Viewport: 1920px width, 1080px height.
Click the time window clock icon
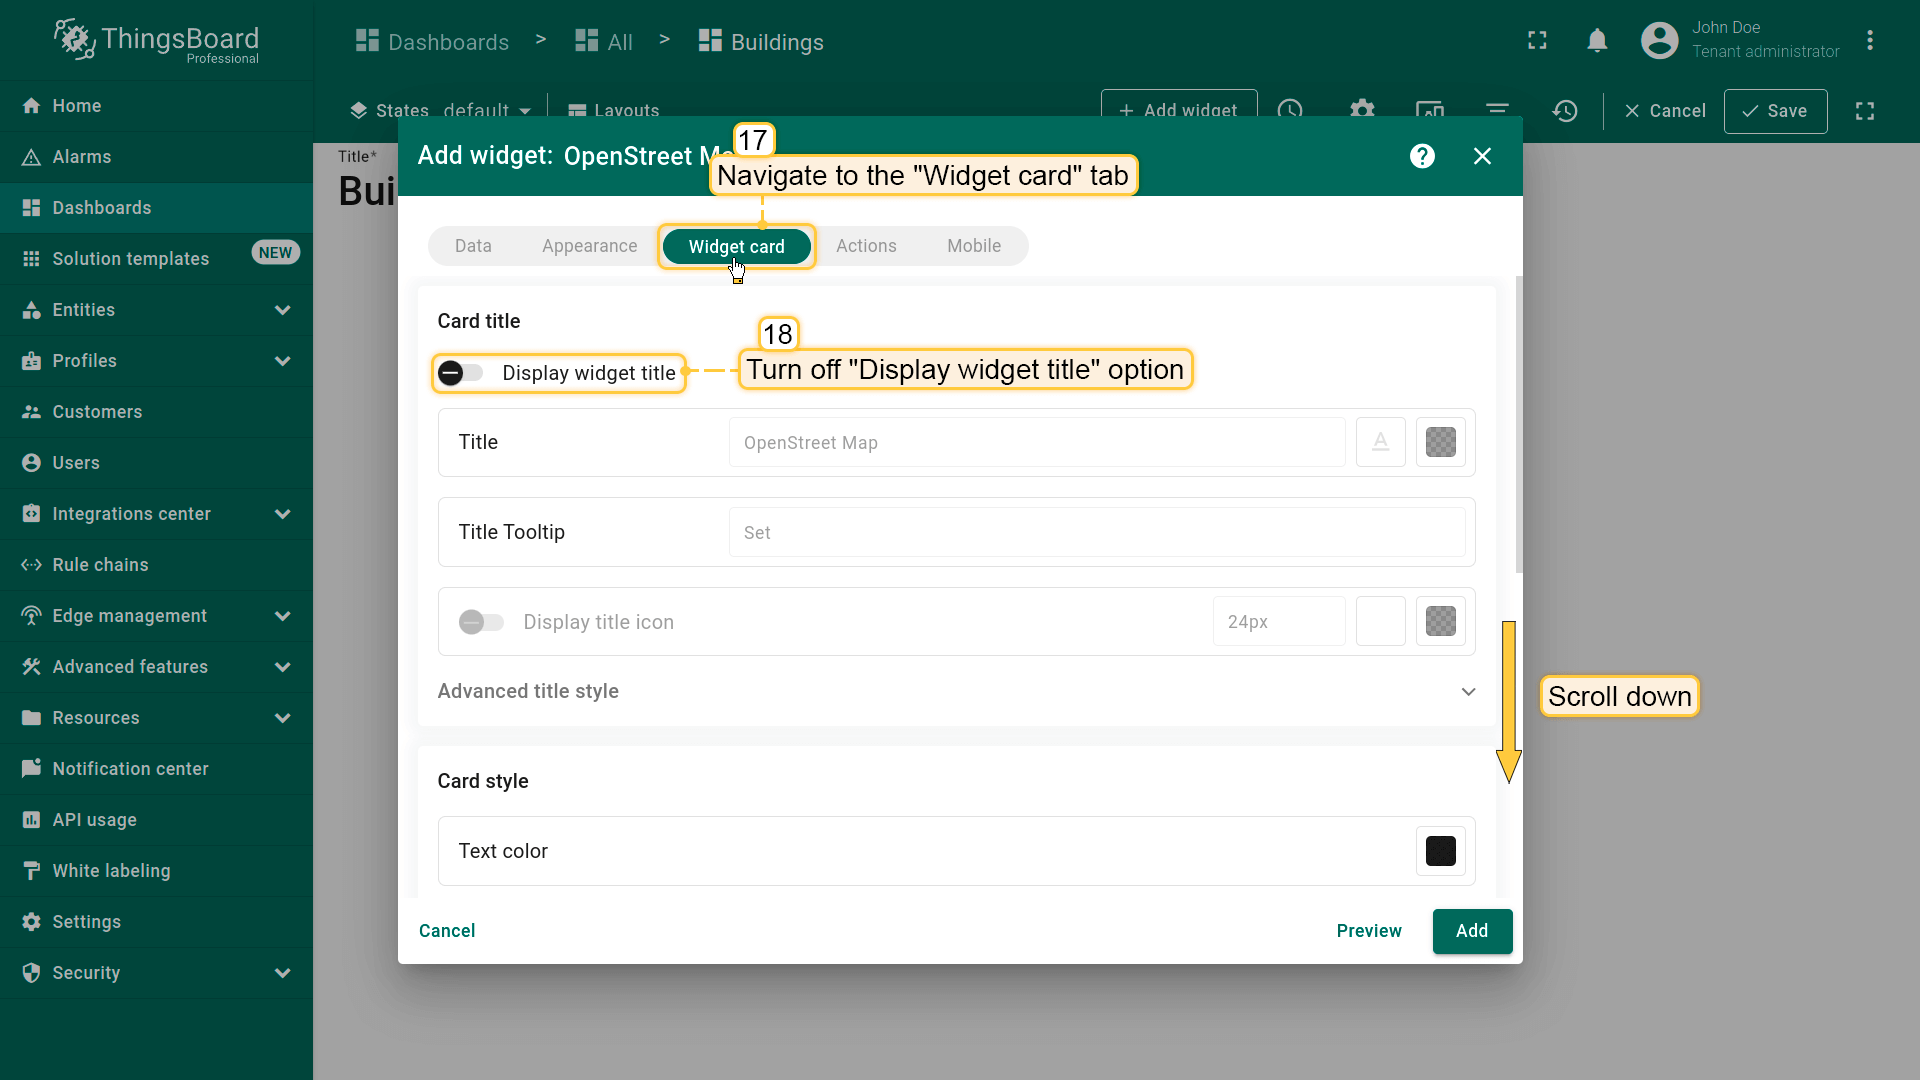tap(1290, 109)
